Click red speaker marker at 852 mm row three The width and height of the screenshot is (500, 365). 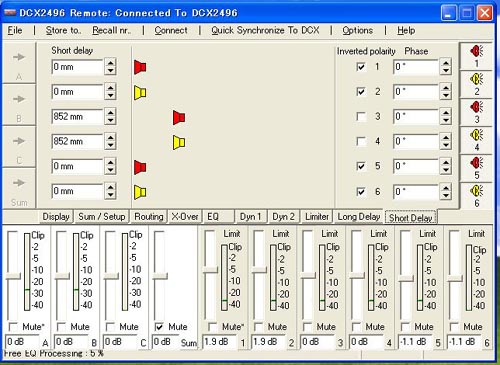coord(179,118)
